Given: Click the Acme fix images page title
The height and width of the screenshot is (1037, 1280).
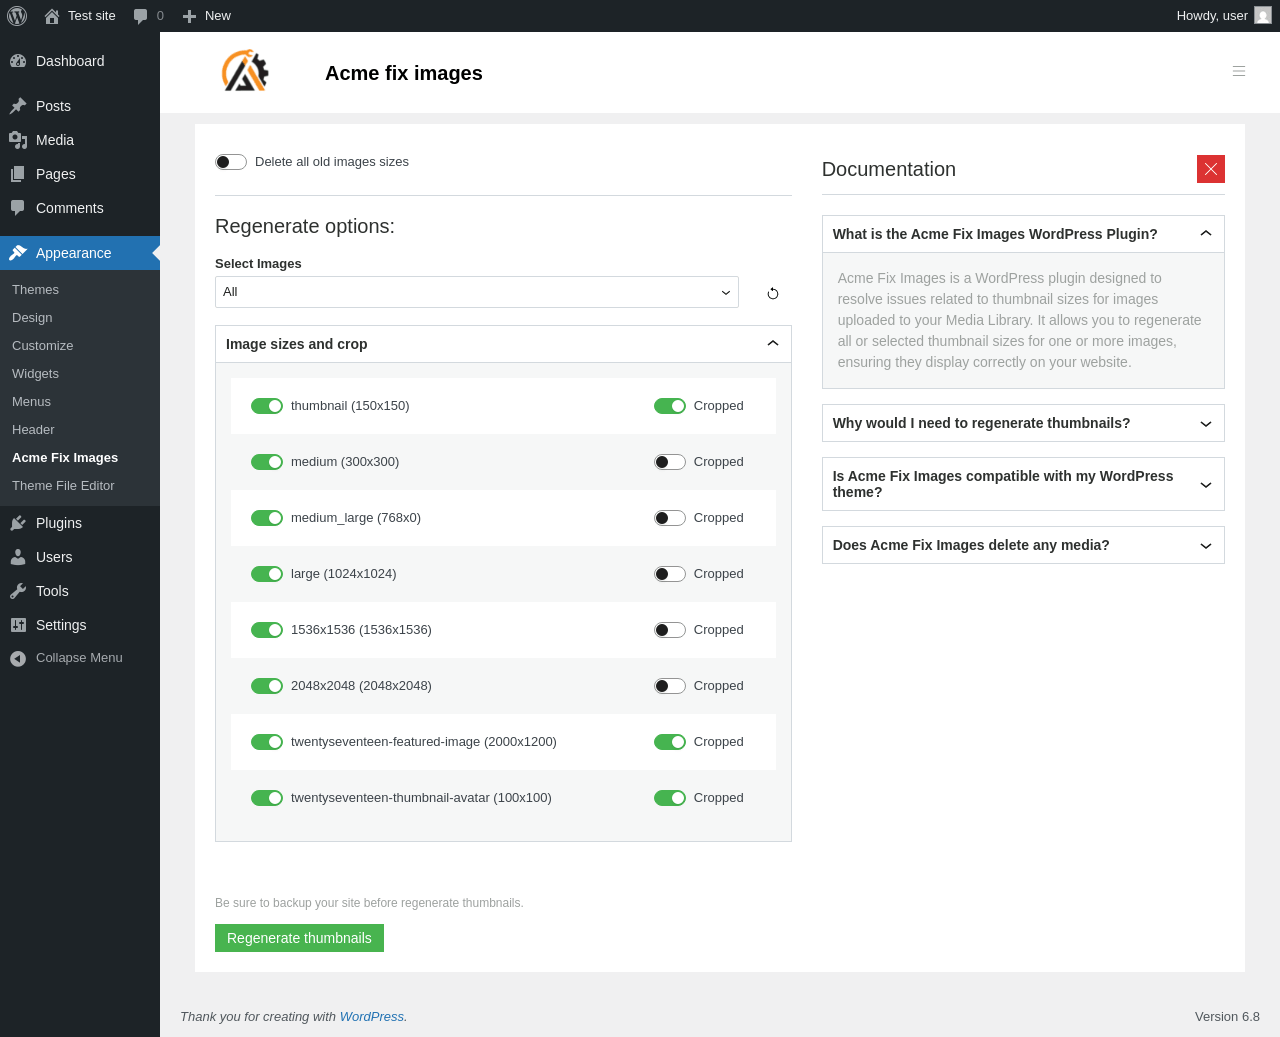Looking at the screenshot, I should (x=404, y=73).
